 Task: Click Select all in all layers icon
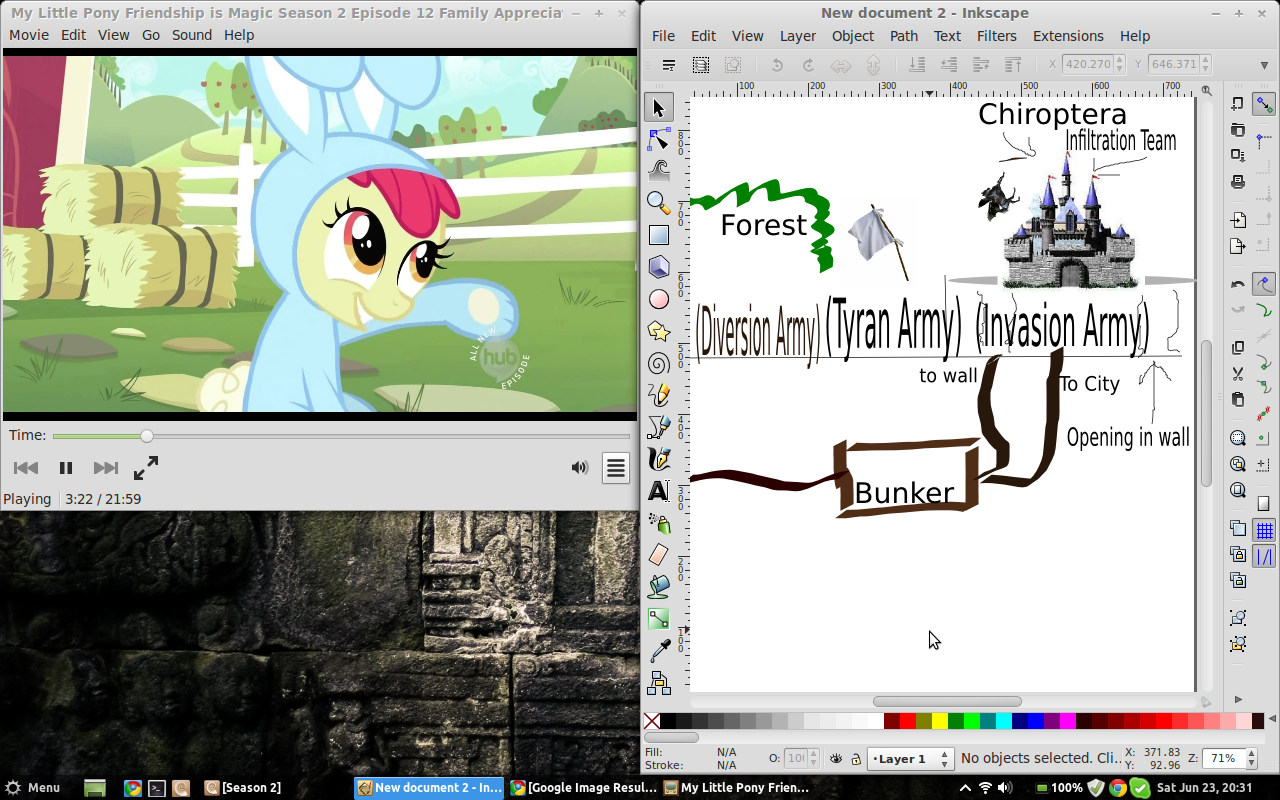tap(701, 65)
